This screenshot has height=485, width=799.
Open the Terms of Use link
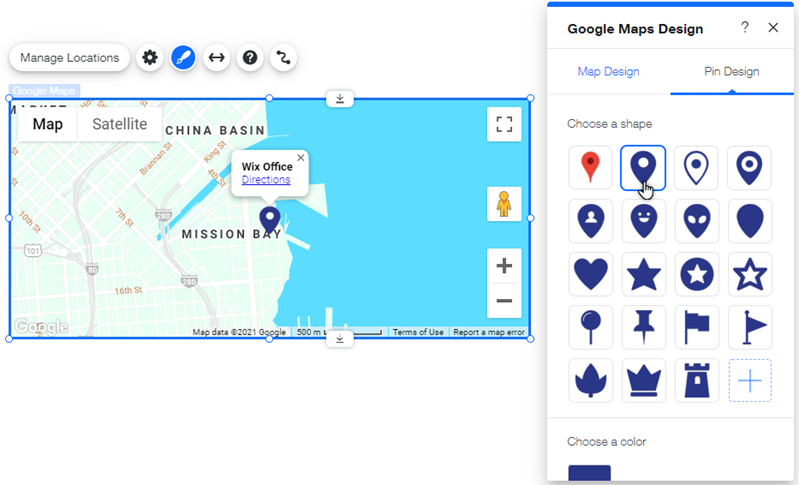tap(418, 332)
